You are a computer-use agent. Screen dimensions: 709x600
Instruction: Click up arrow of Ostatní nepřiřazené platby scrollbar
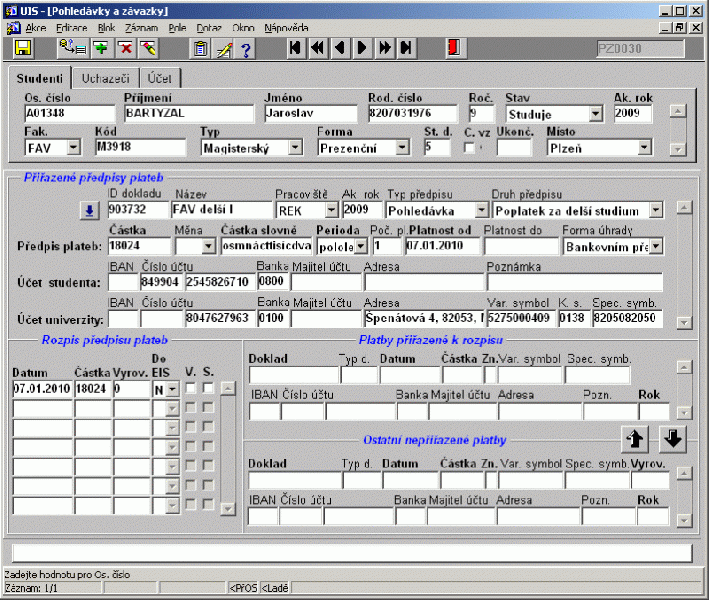click(x=684, y=473)
